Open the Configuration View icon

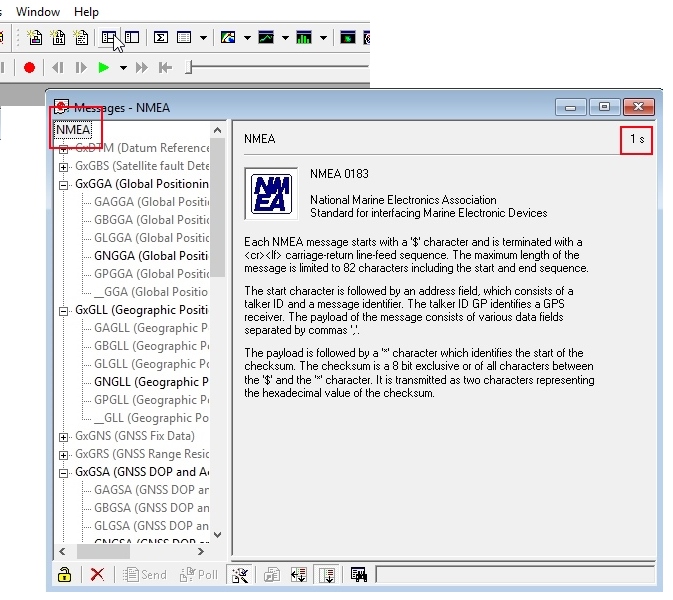pos(132,38)
